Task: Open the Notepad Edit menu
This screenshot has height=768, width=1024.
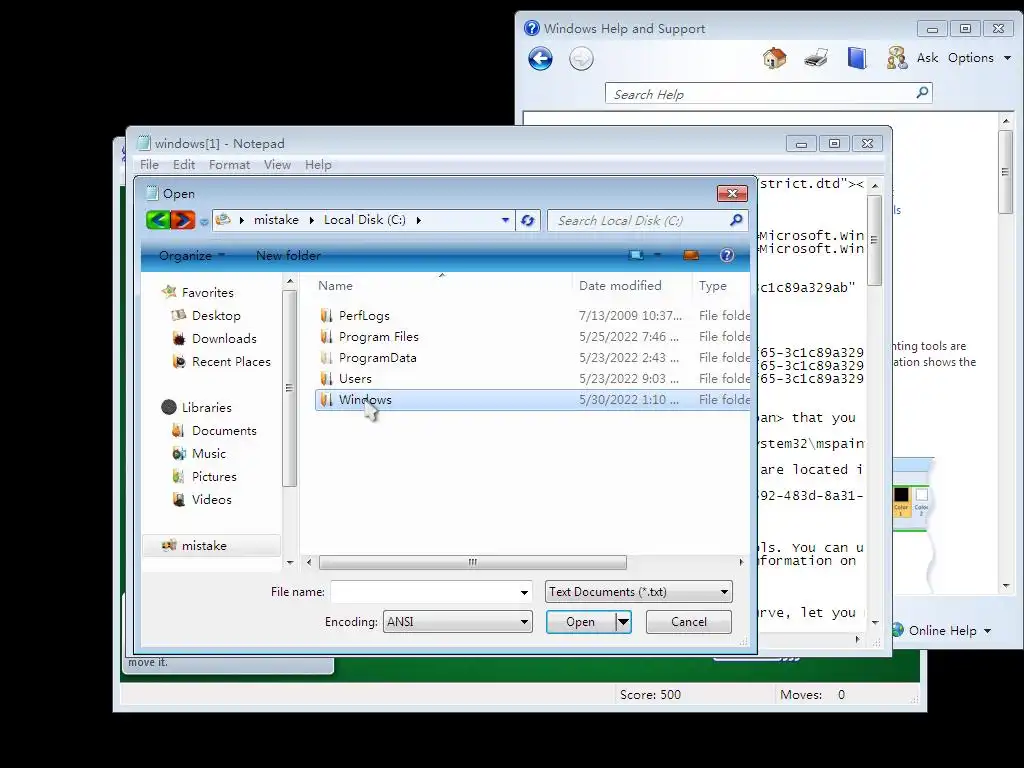Action: coord(184,165)
